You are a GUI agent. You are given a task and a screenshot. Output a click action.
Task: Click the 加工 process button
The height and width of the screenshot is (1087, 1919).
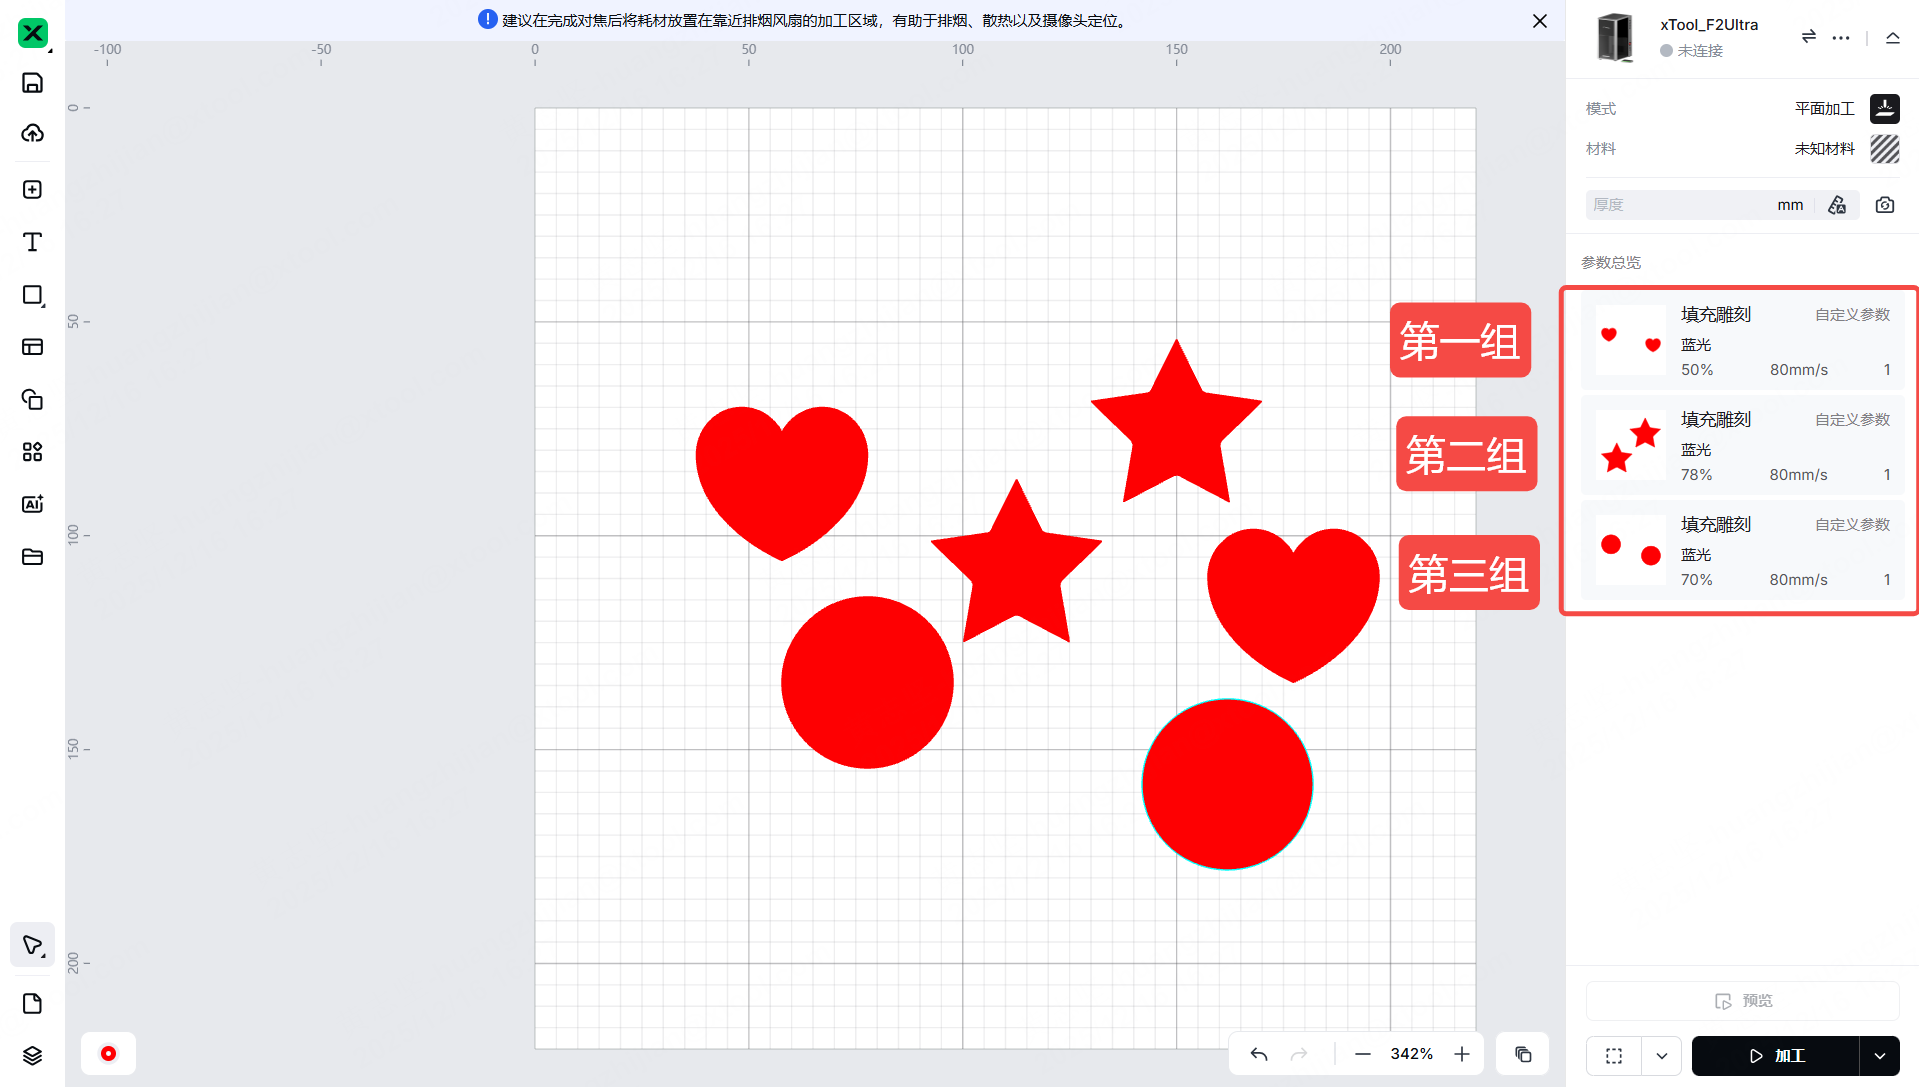(1776, 1056)
